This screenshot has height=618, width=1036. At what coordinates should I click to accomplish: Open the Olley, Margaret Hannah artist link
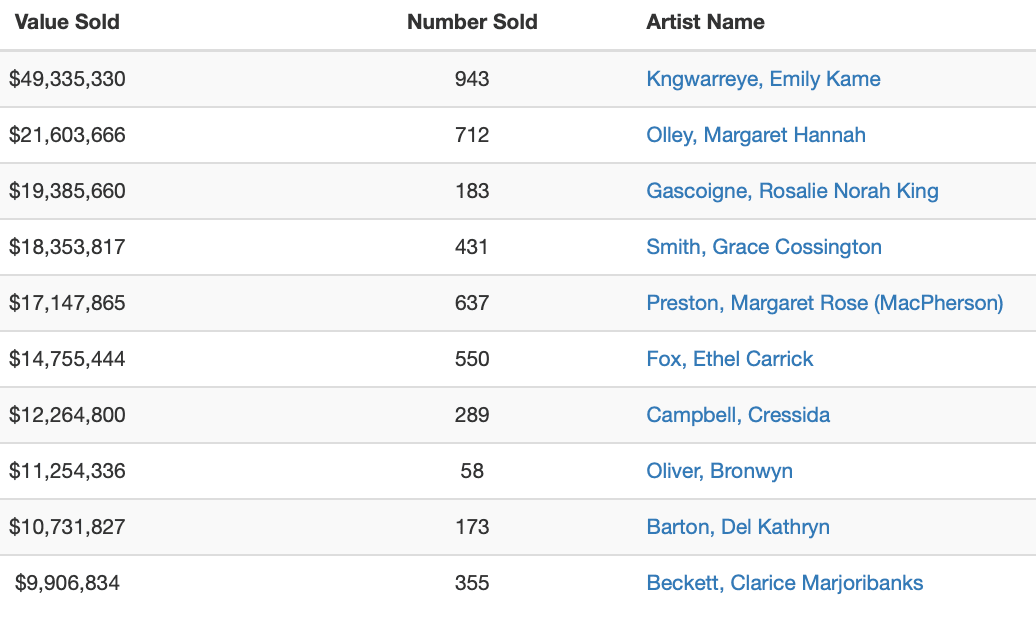point(756,135)
